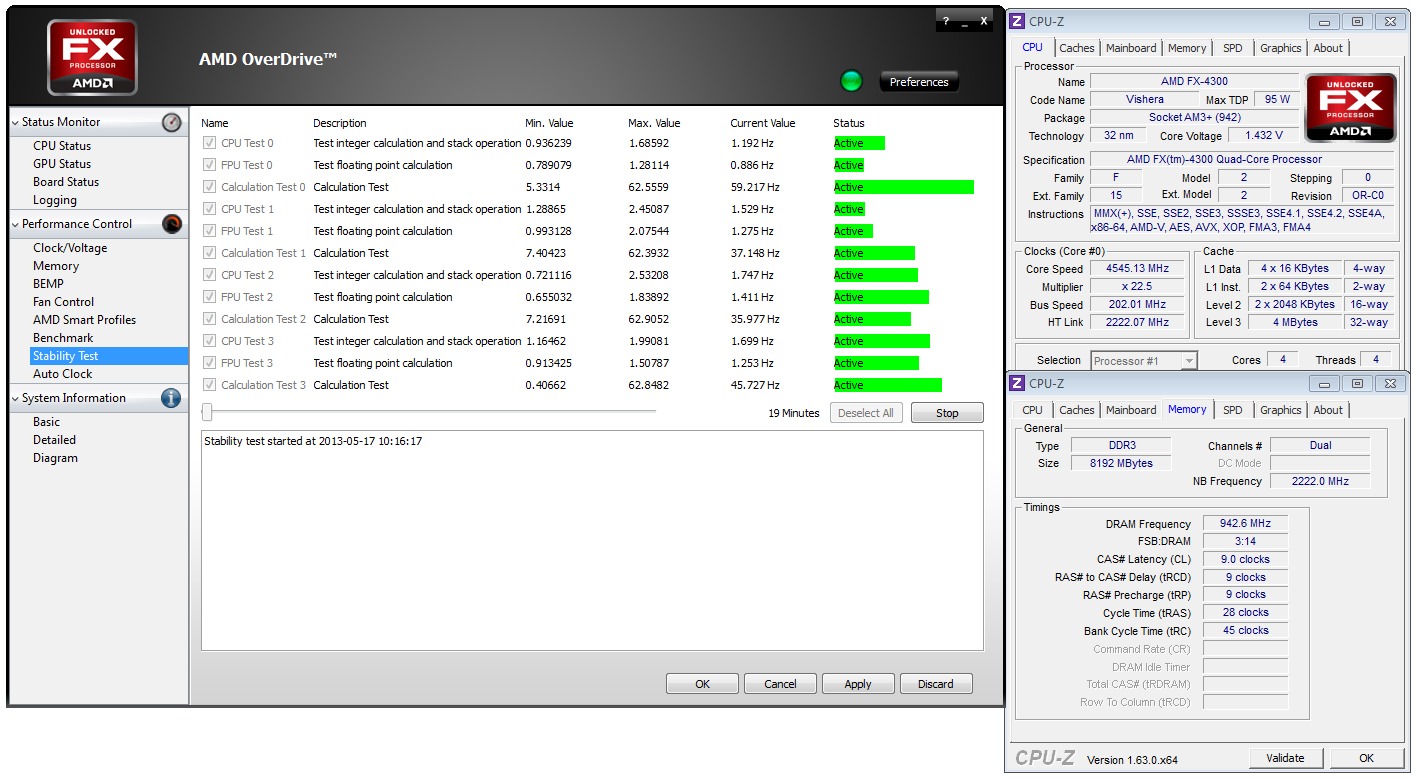Select Stability Test in sidebar
1418x778 pixels.
coord(109,356)
